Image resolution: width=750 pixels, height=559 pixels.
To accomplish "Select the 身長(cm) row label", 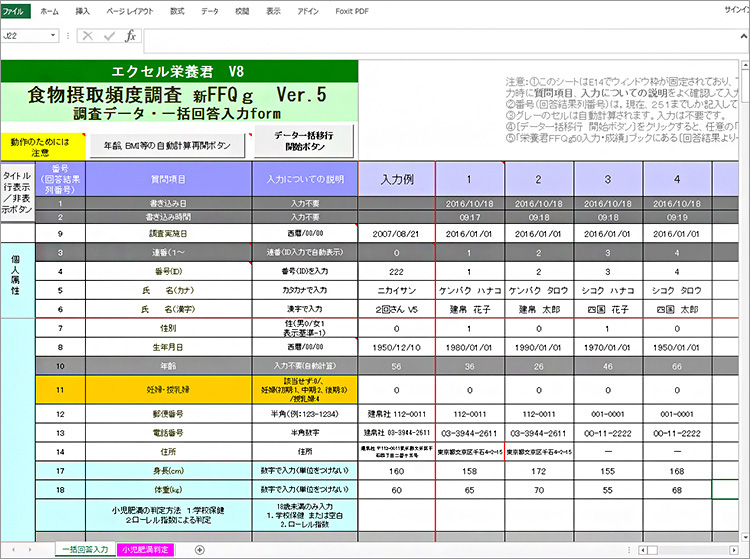I will coord(168,471).
